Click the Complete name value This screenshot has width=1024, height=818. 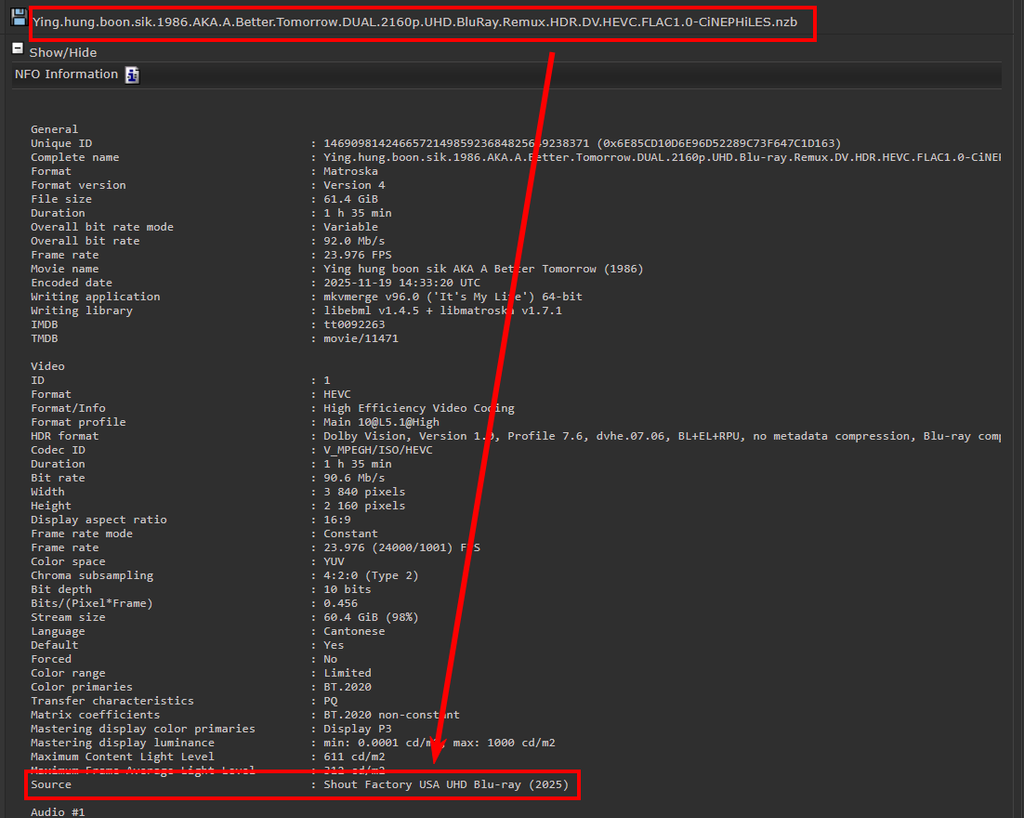click(662, 157)
